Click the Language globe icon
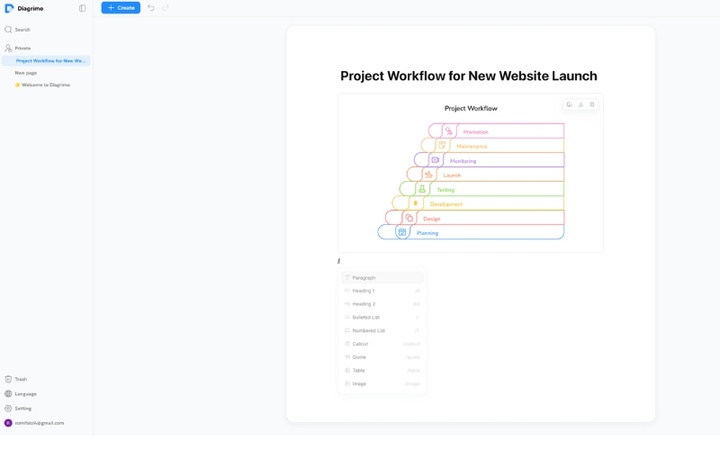This screenshot has width=720, height=450. click(8, 394)
